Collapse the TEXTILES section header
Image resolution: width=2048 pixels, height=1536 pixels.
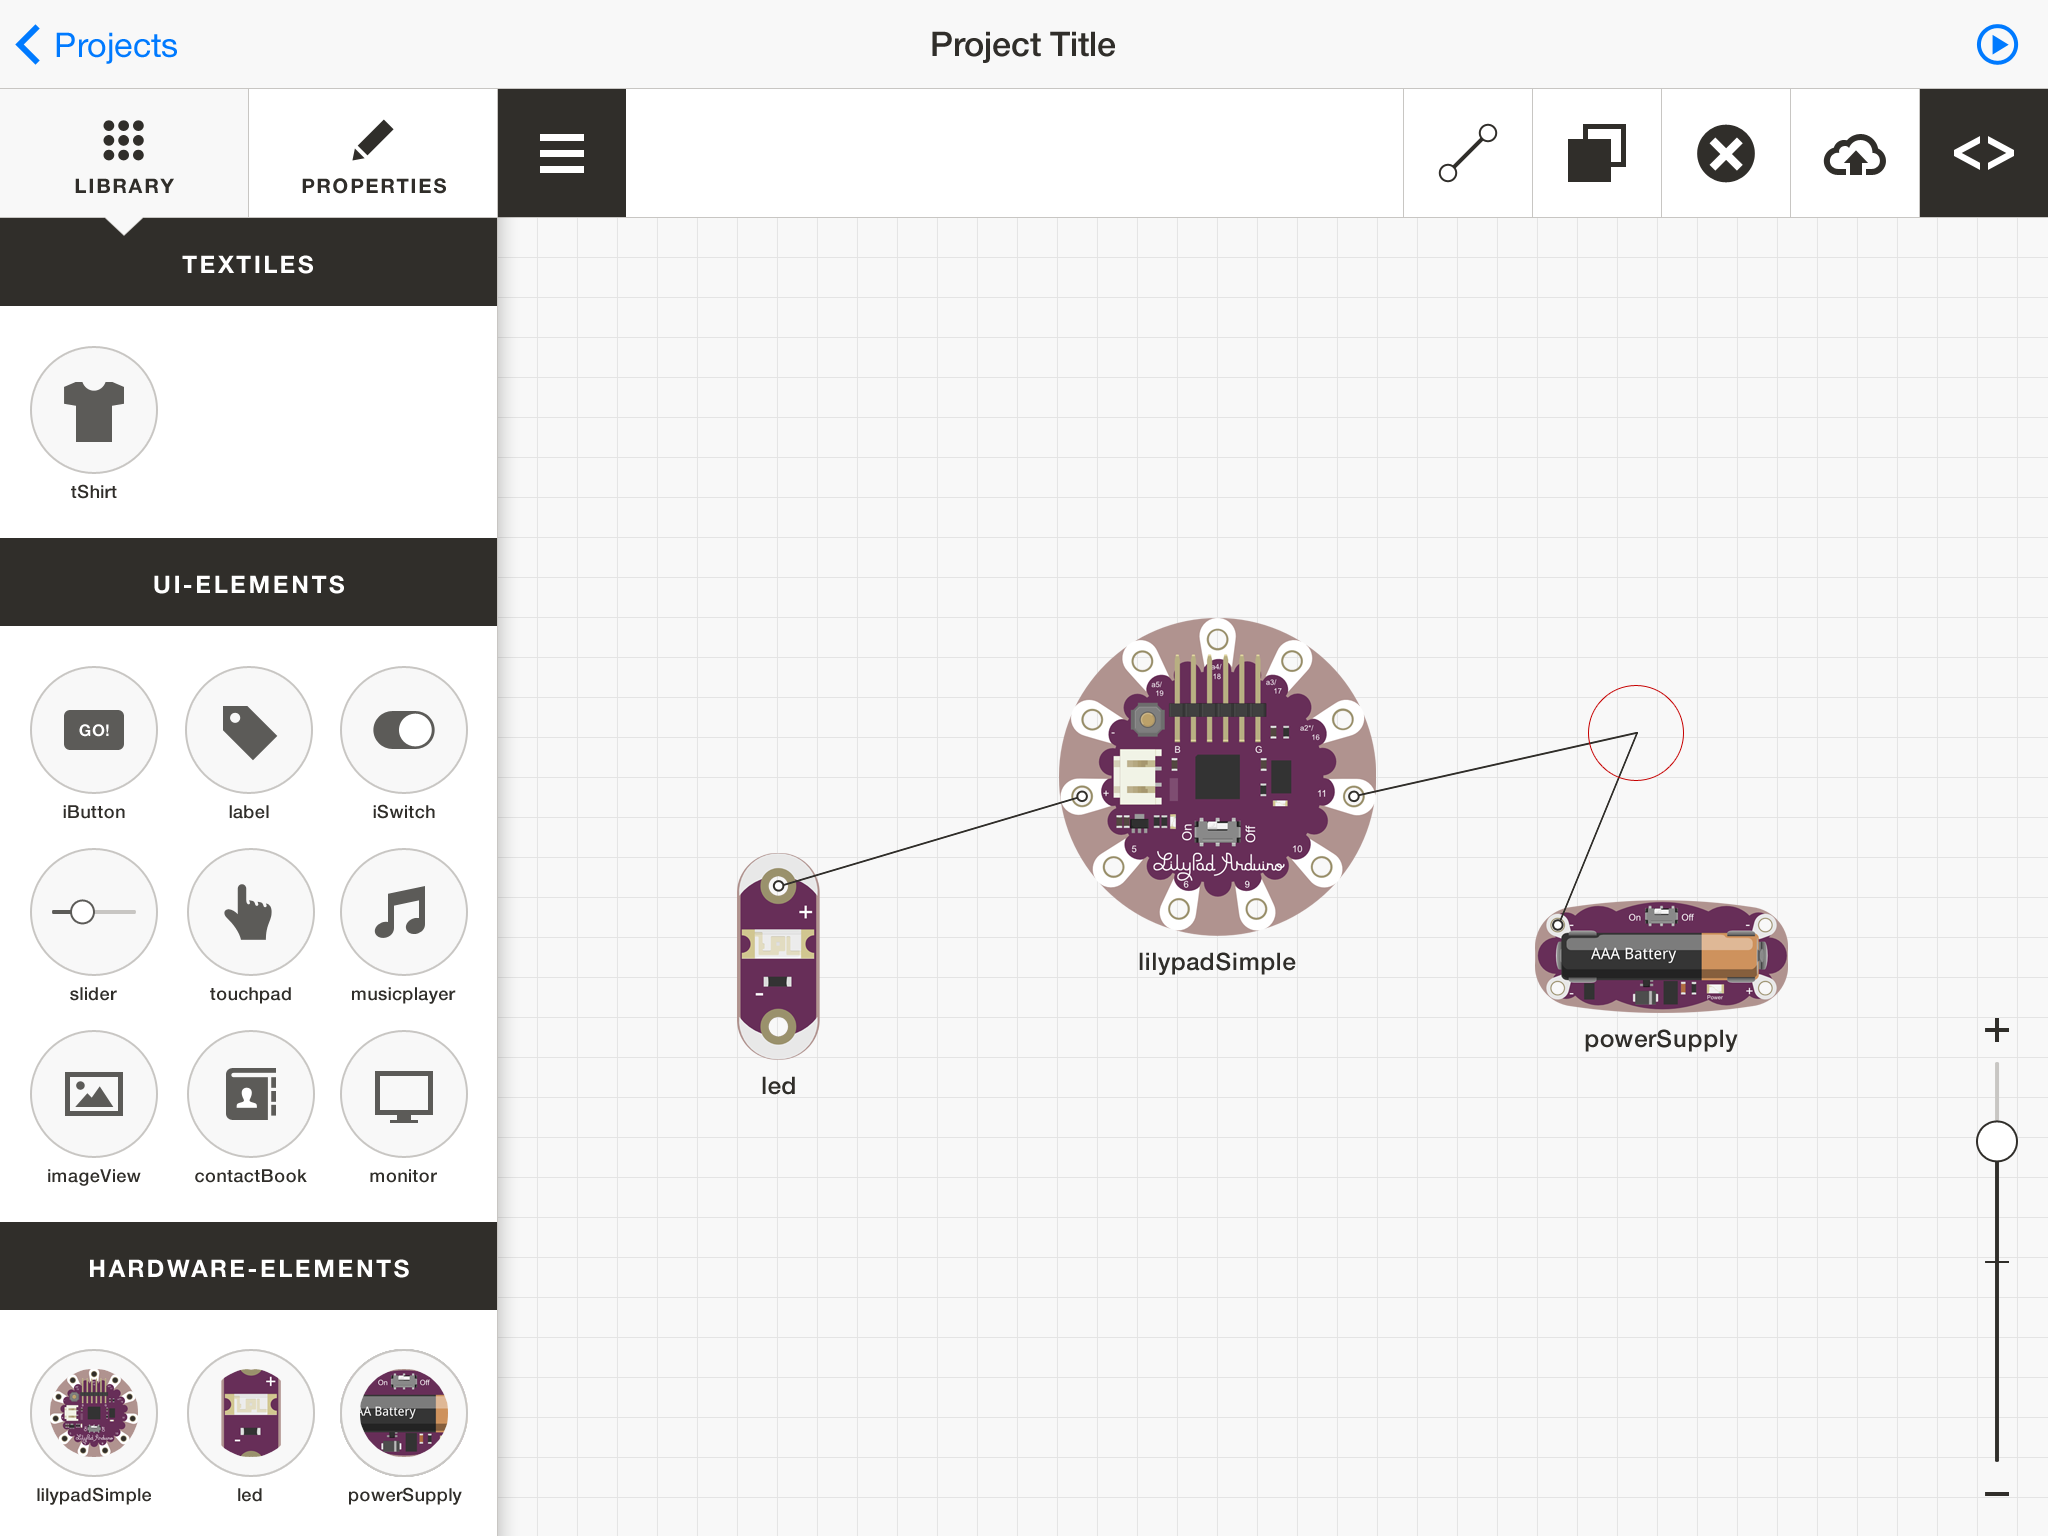click(248, 264)
